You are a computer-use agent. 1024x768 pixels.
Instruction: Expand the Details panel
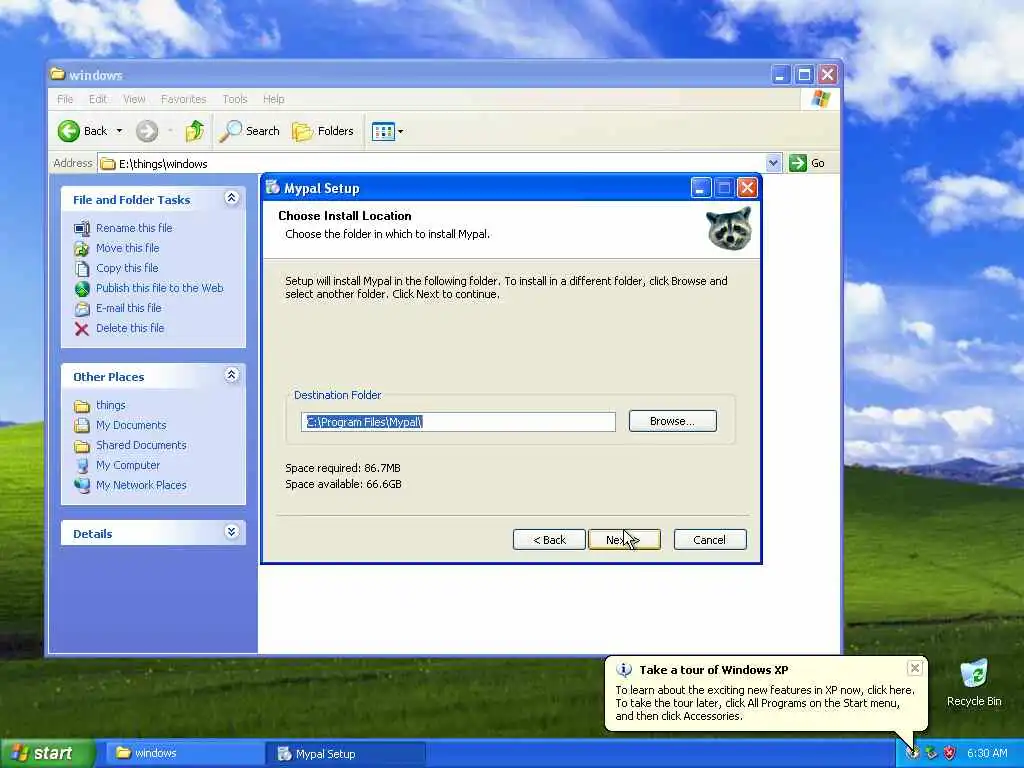[232, 532]
